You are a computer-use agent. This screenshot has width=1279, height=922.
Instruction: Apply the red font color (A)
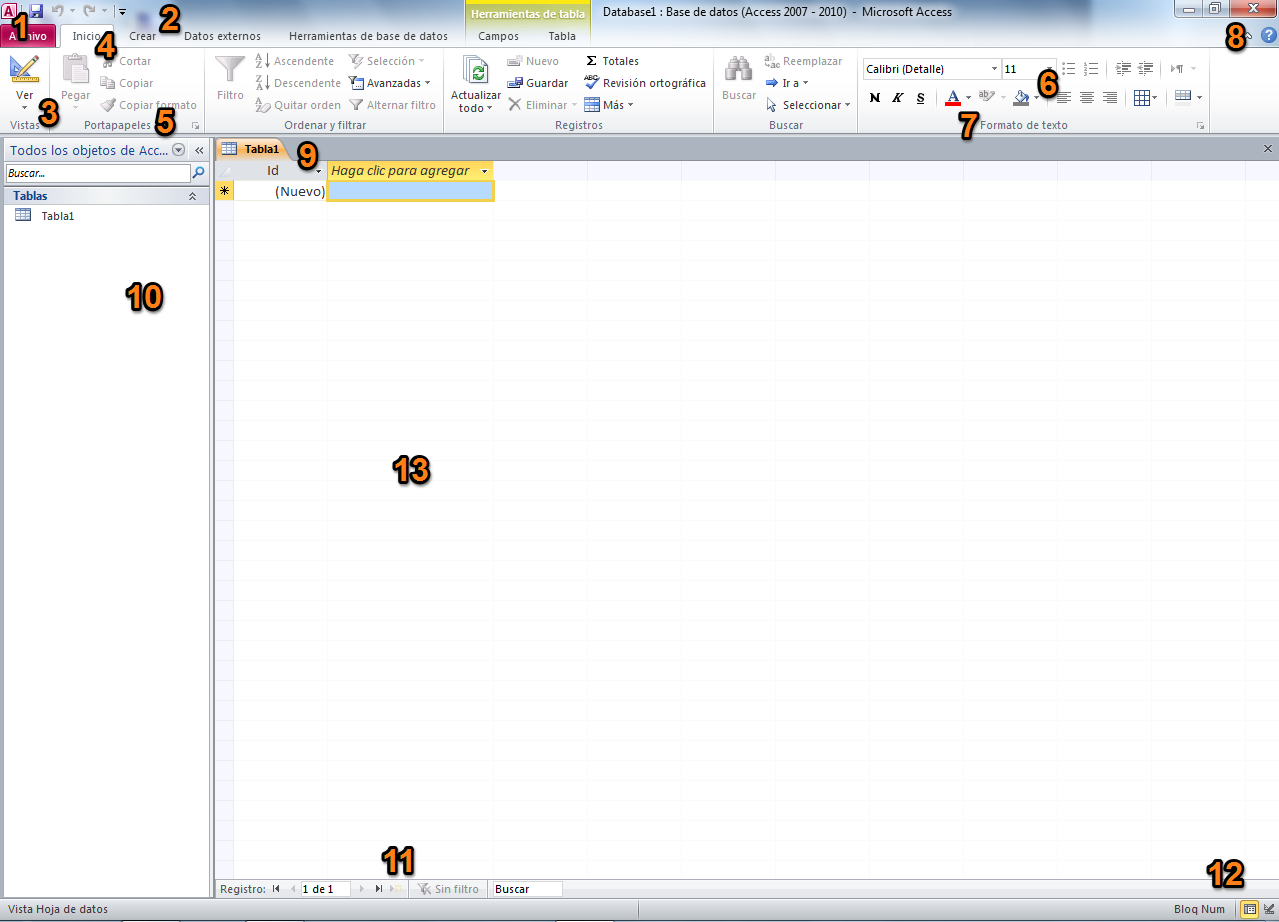pyautogui.click(x=952, y=98)
